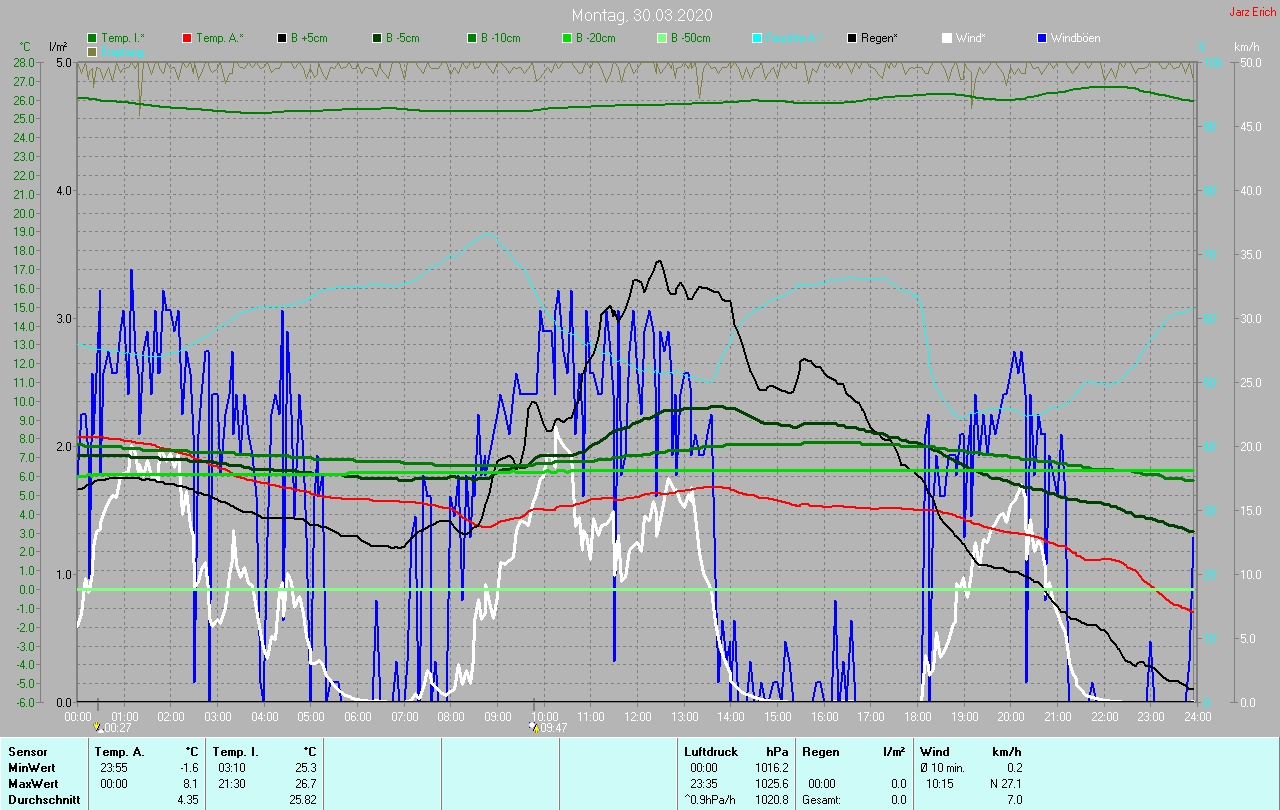Click the white Wind* legend square
Image resolution: width=1280 pixels, height=810 pixels.
(947, 38)
